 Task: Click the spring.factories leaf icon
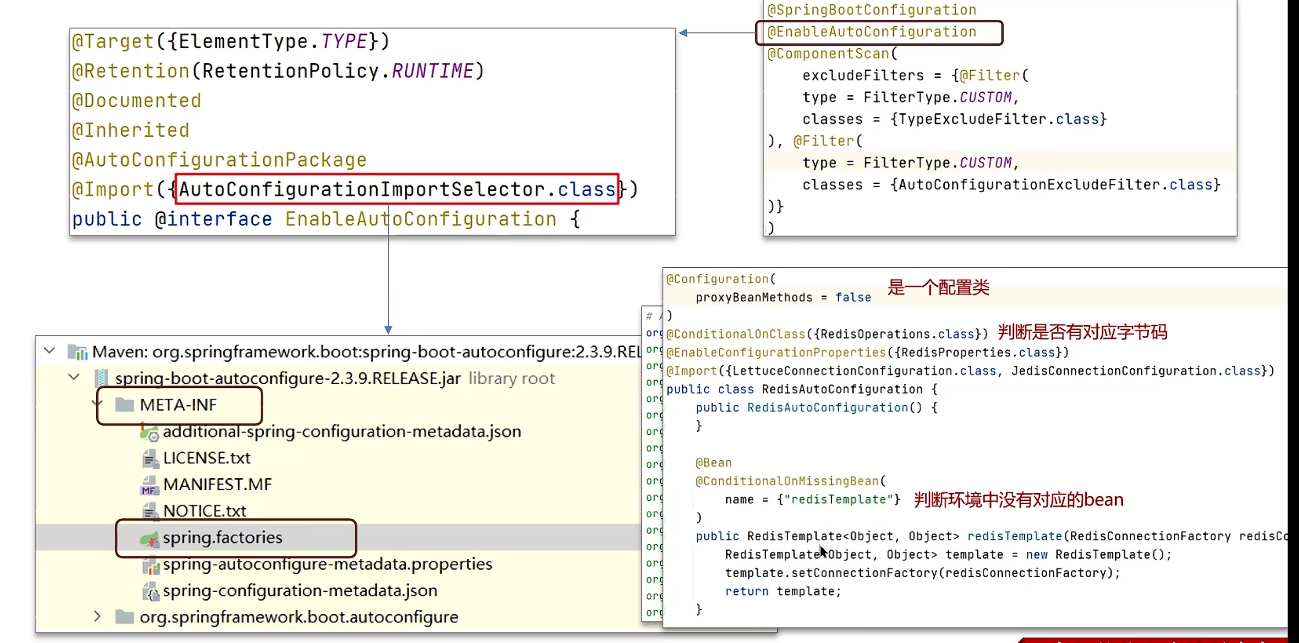coord(150,538)
